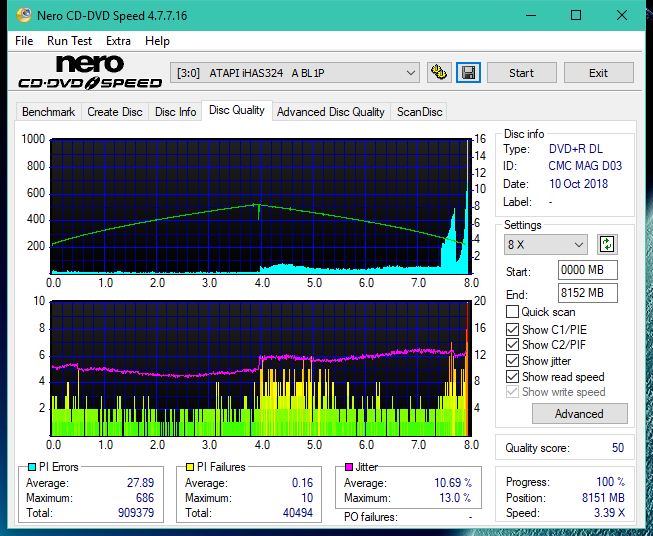
Task: Click the Nero disc app icon in title bar
Action: pos(24,15)
